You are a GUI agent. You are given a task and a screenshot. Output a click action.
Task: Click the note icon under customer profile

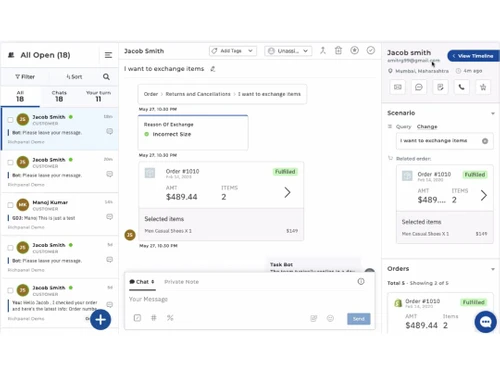point(440,87)
